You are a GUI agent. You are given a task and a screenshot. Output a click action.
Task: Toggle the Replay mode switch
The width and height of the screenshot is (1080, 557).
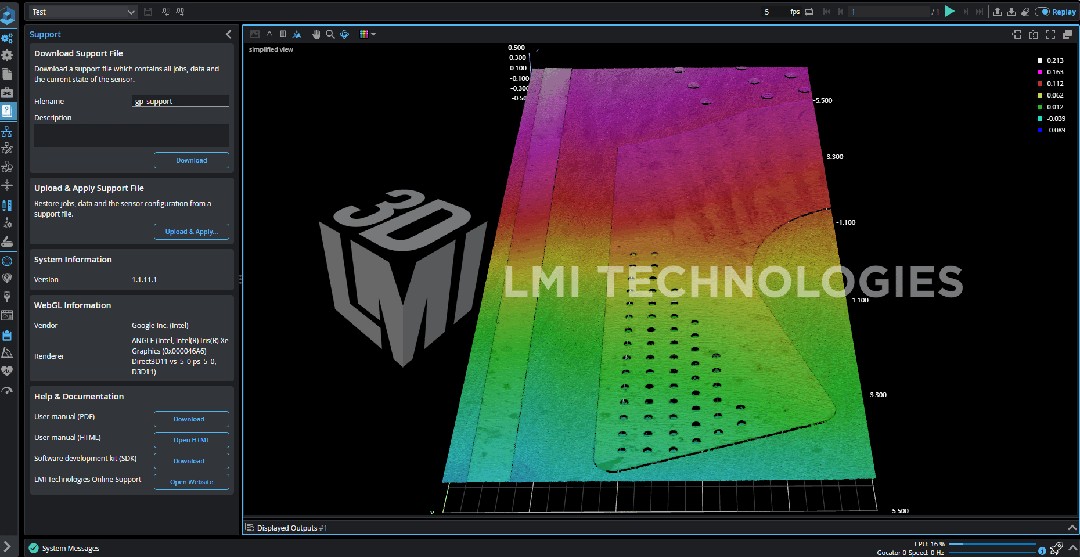pyautogui.click(x=1043, y=12)
